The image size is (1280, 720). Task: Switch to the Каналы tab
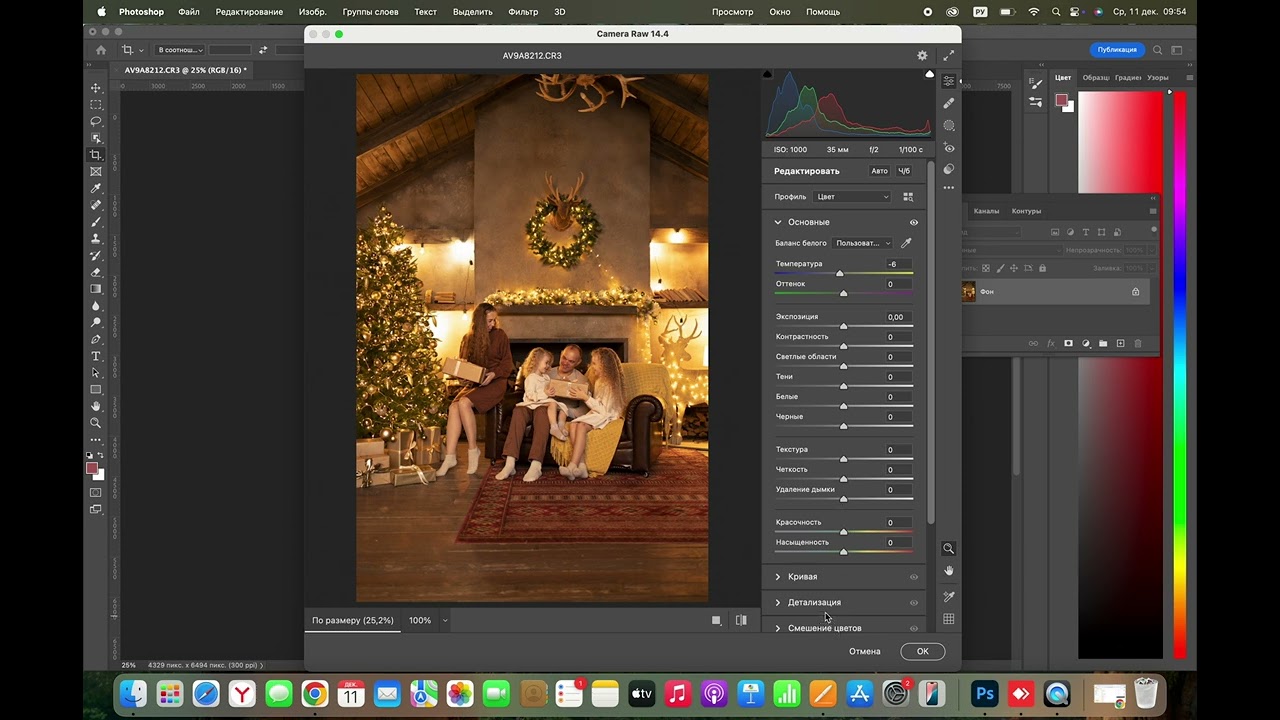(986, 211)
